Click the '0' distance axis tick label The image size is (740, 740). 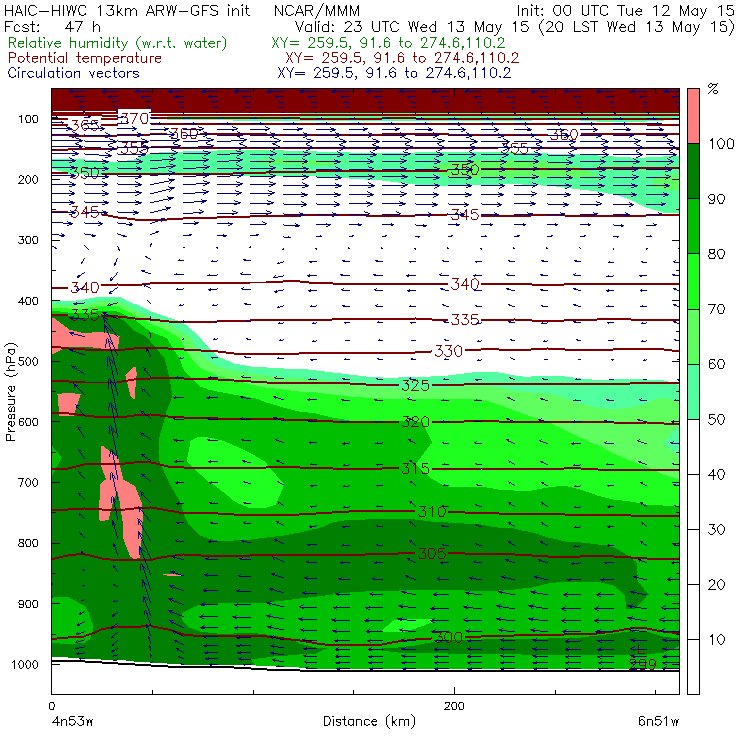(52, 706)
